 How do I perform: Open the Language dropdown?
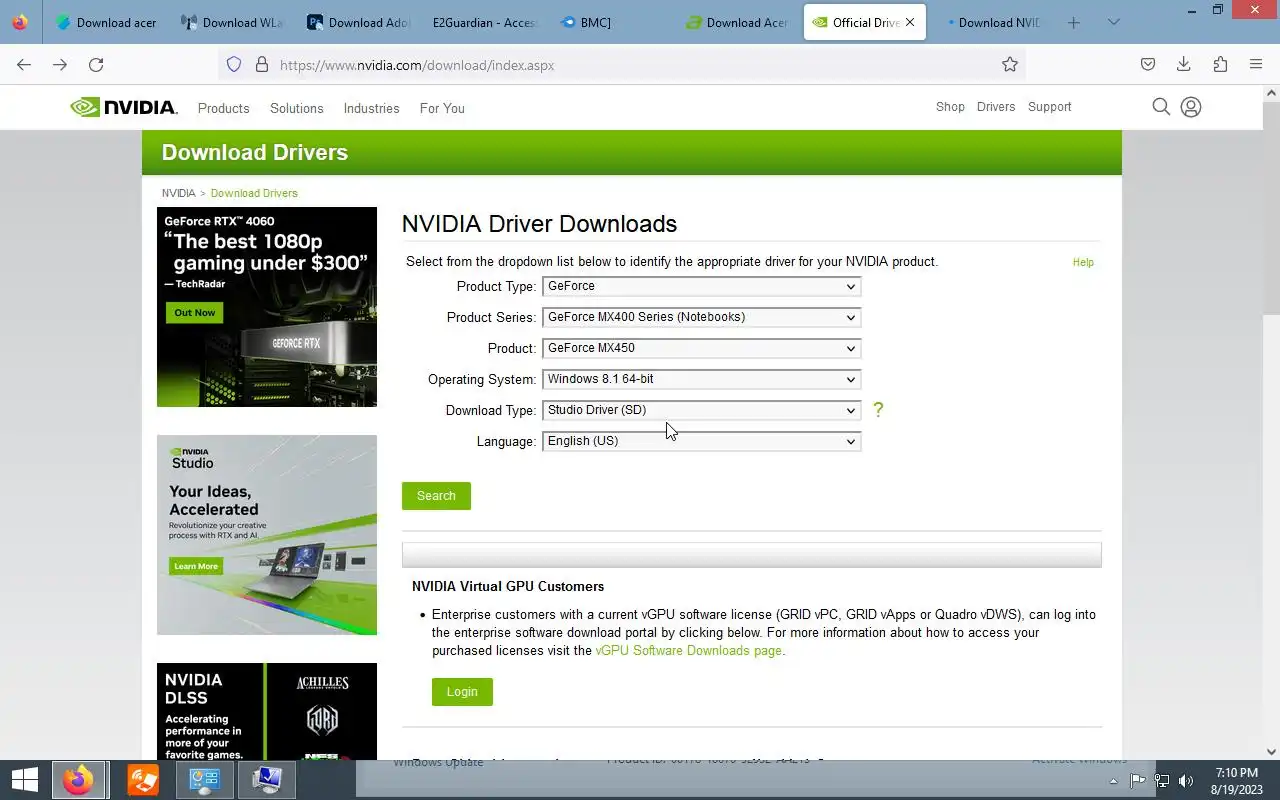click(702, 441)
